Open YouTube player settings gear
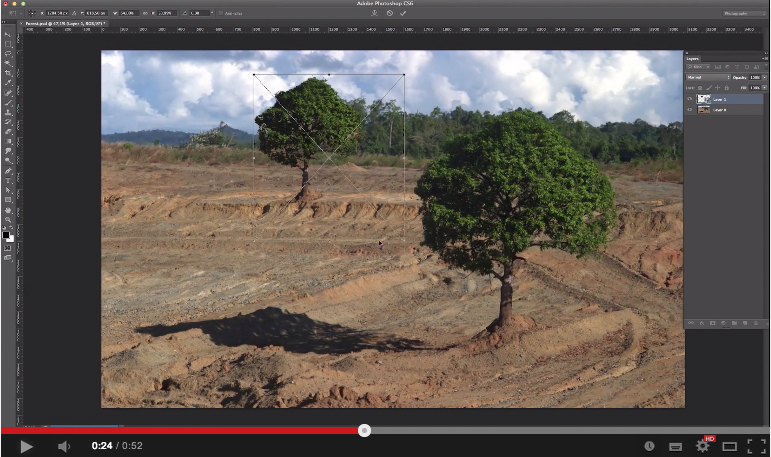The width and height of the screenshot is (771, 457). coord(703,446)
